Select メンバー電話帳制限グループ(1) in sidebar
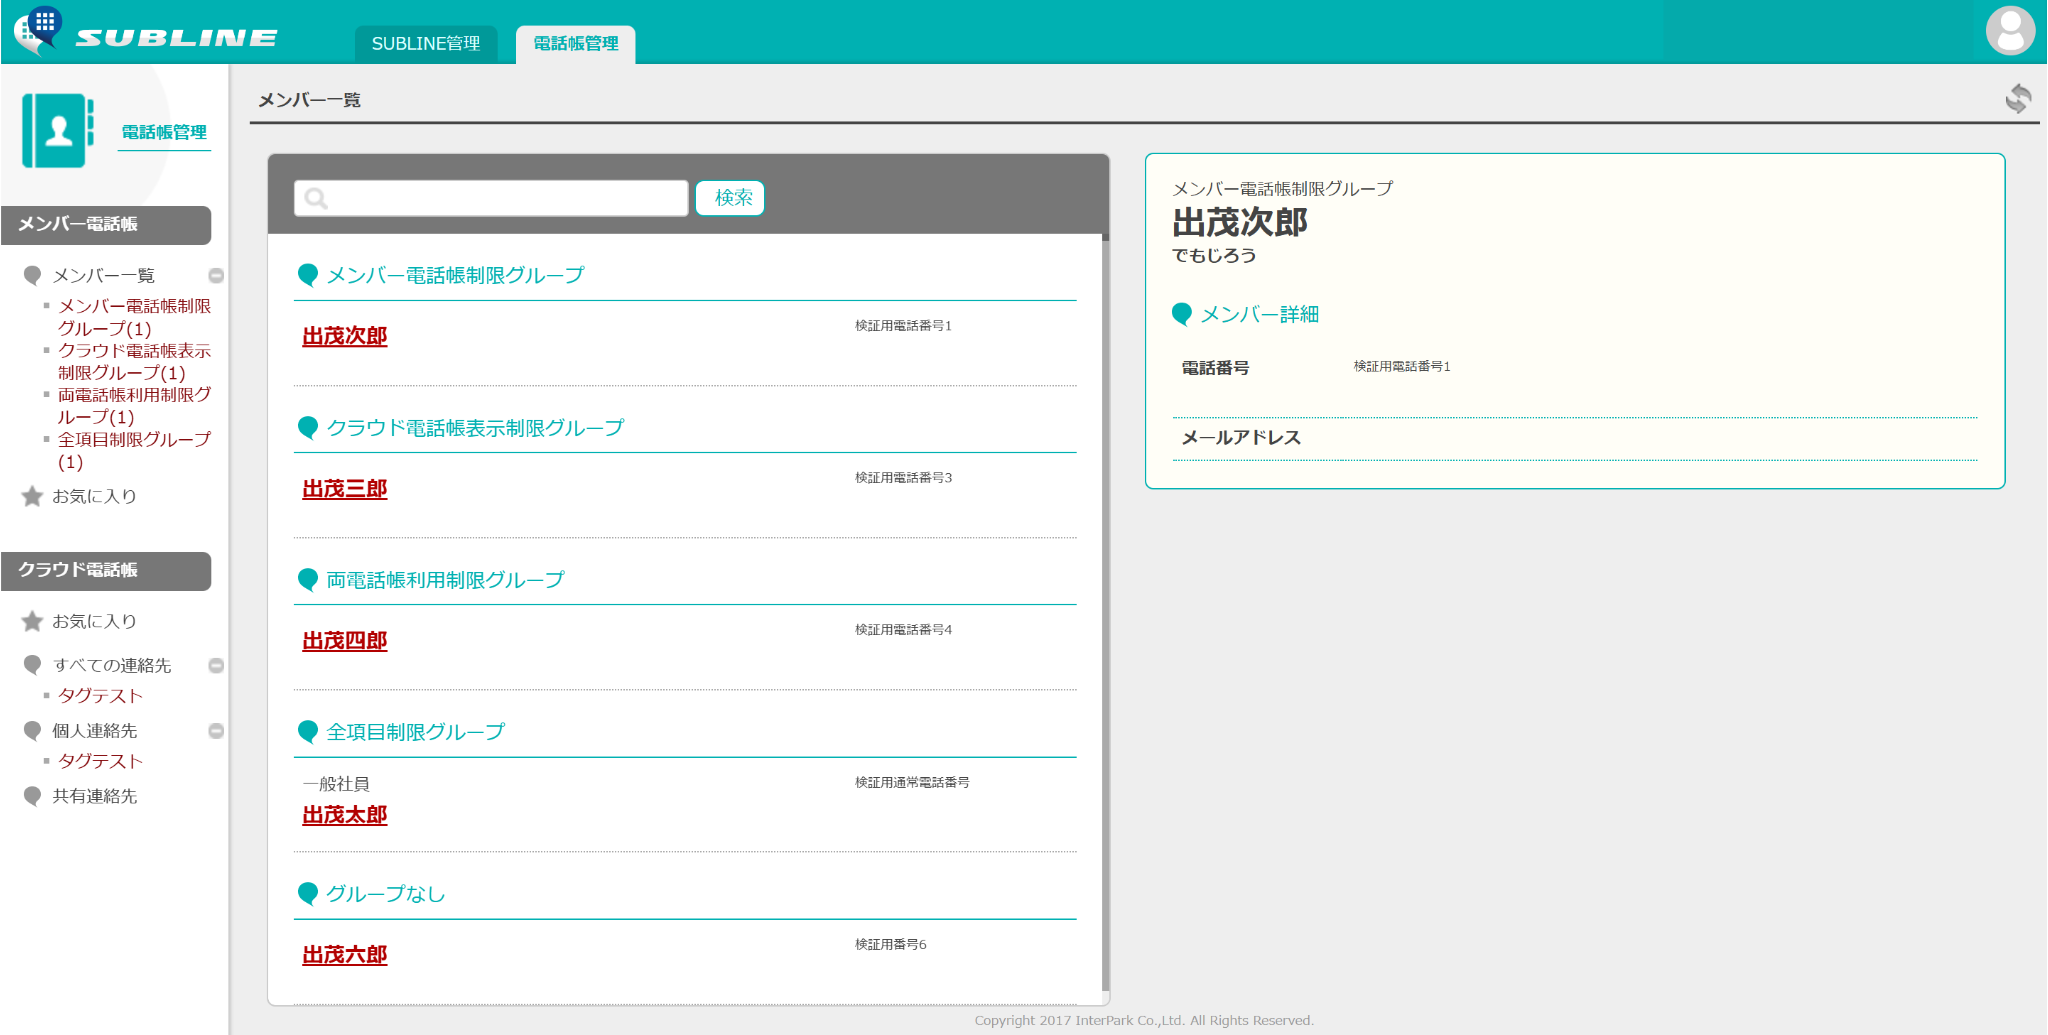The image size is (2048, 1035). [x=134, y=317]
